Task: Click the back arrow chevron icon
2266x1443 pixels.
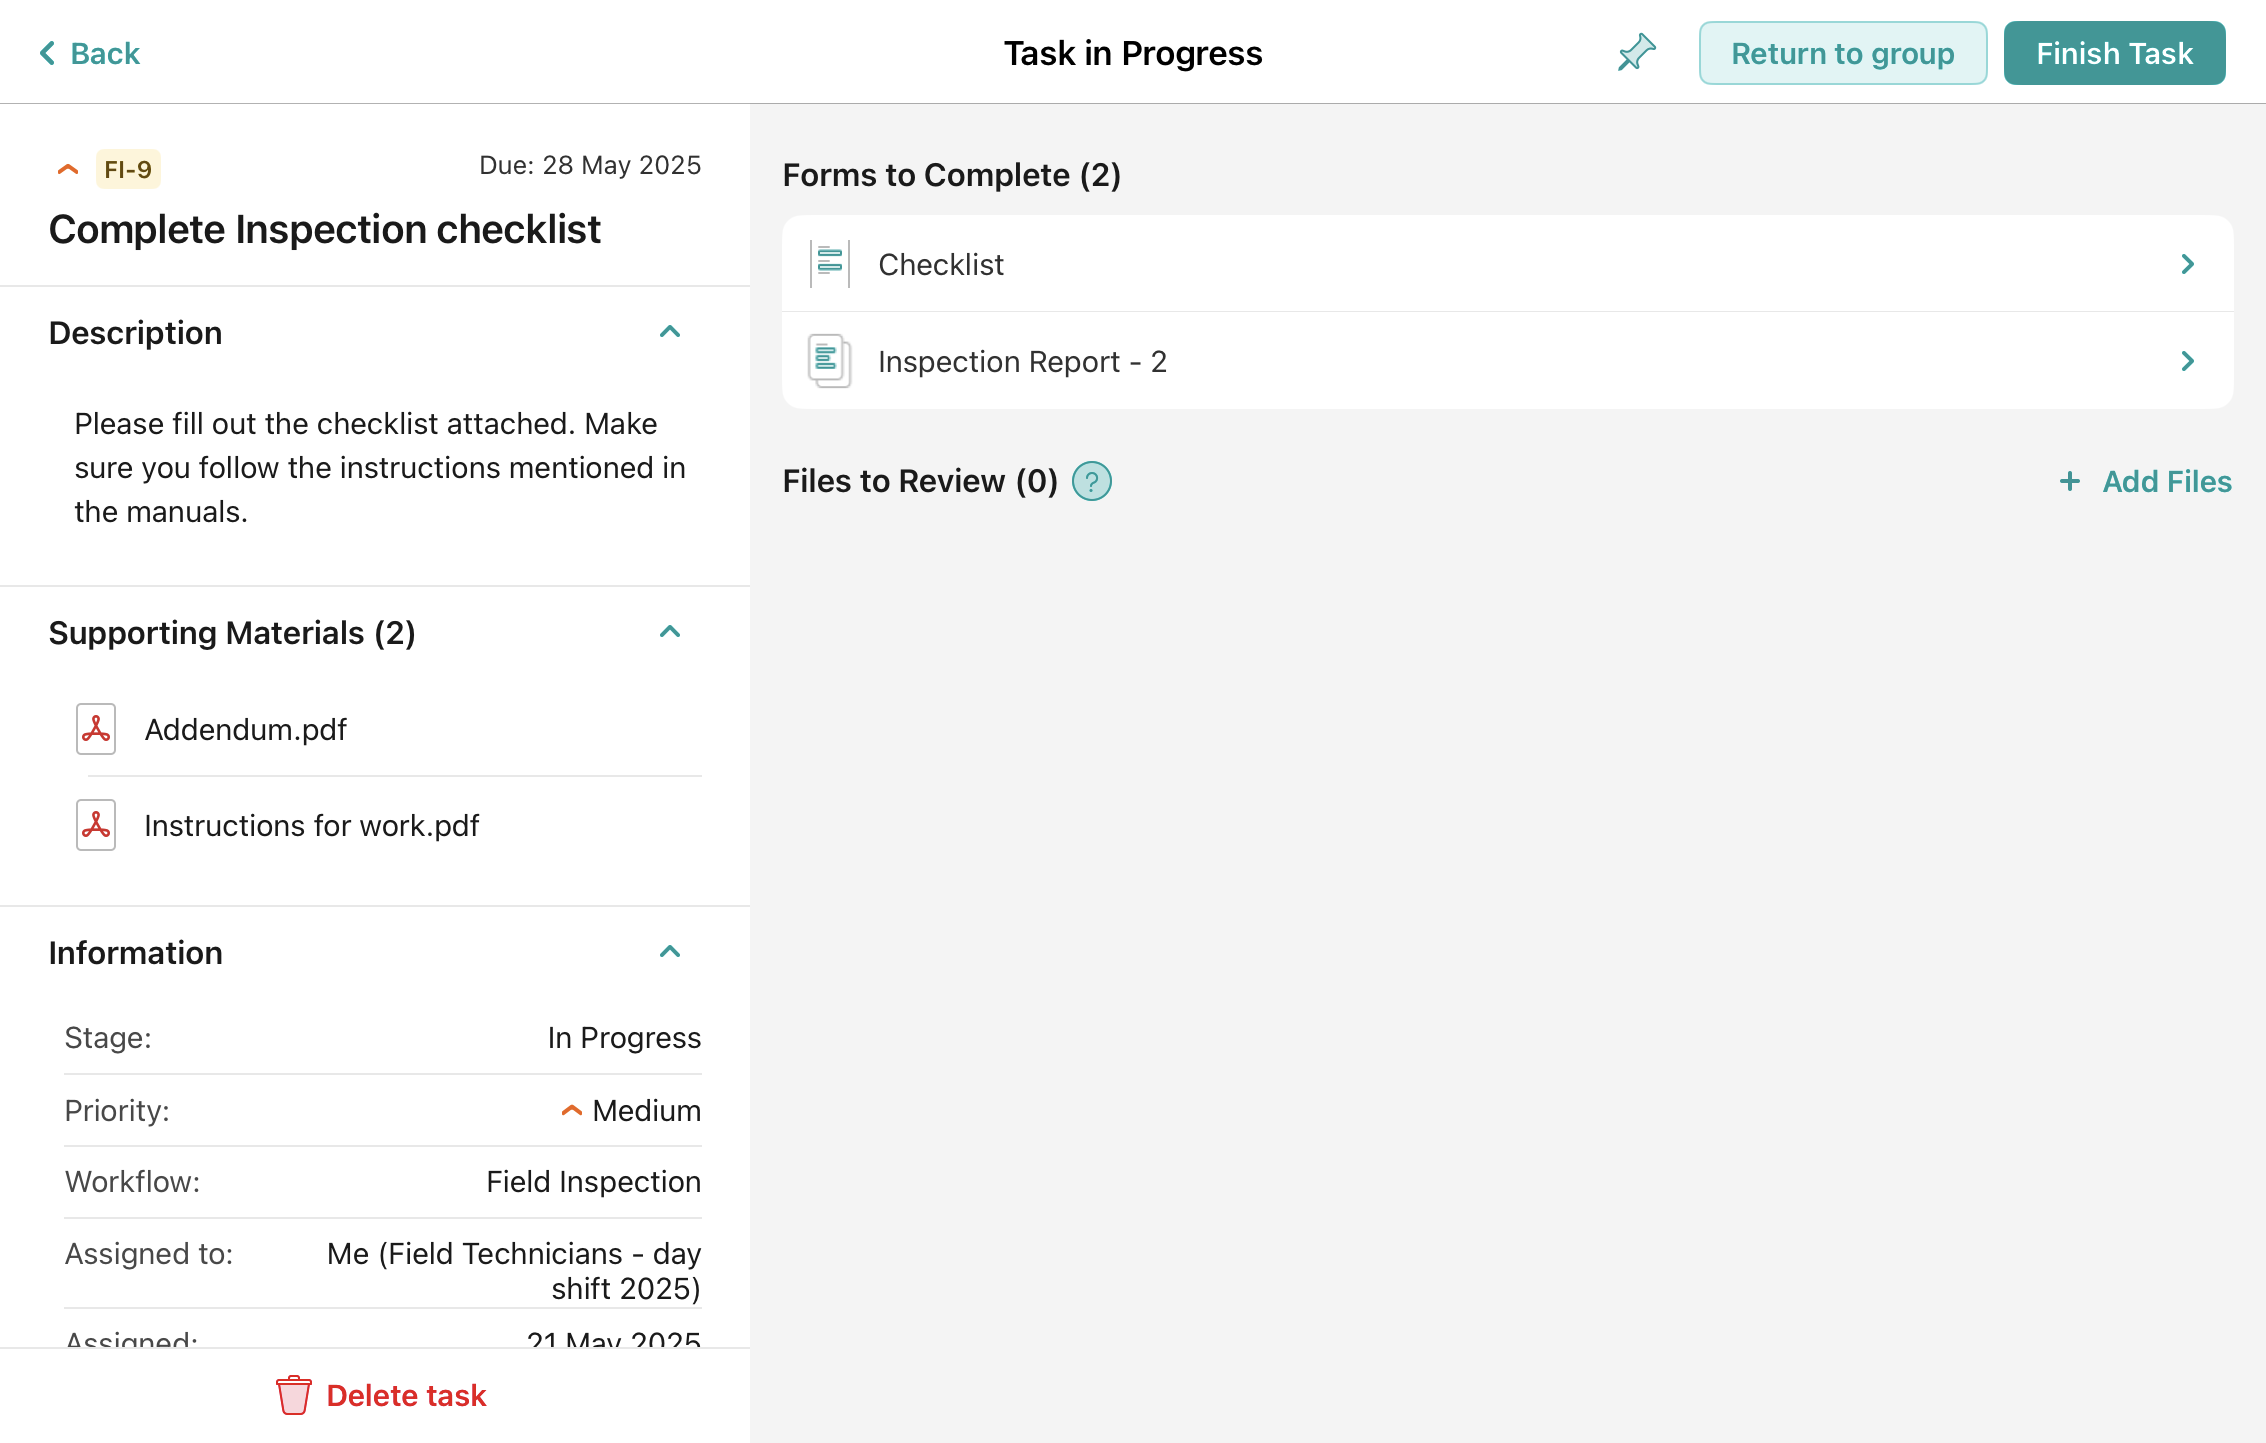Action: click(47, 53)
